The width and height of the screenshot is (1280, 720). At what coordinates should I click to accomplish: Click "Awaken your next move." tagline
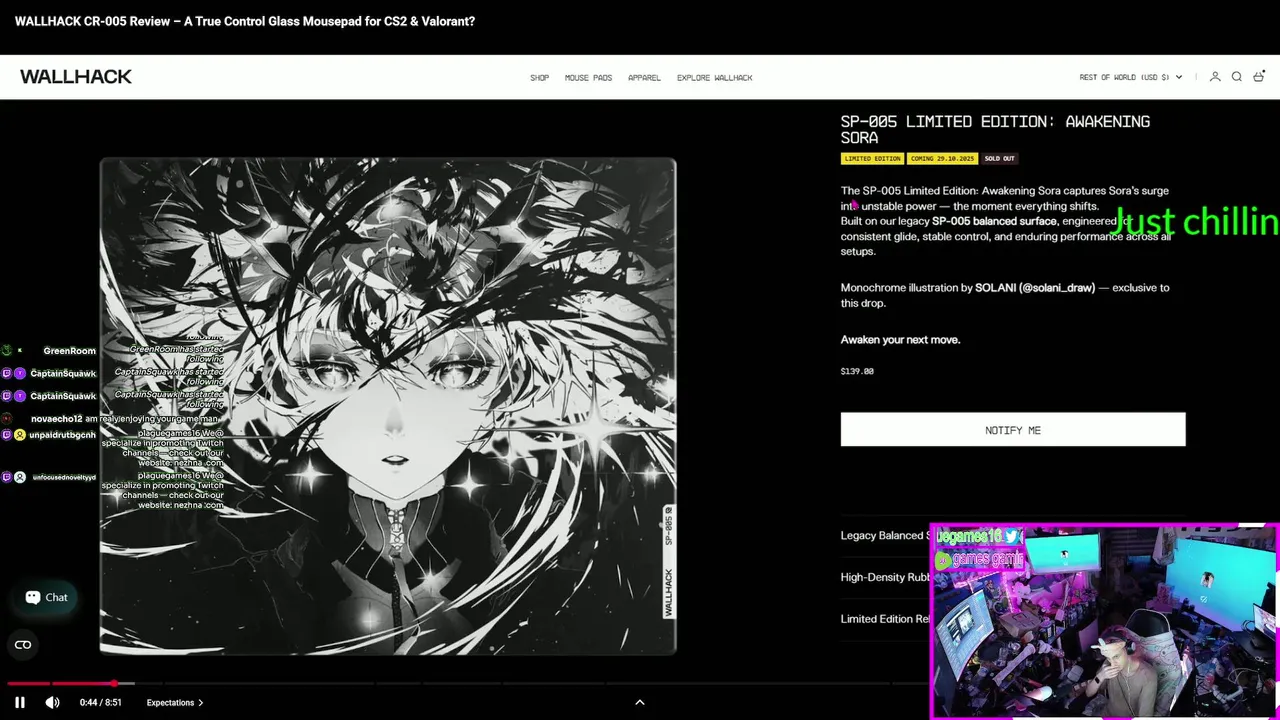(x=900, y=340)
